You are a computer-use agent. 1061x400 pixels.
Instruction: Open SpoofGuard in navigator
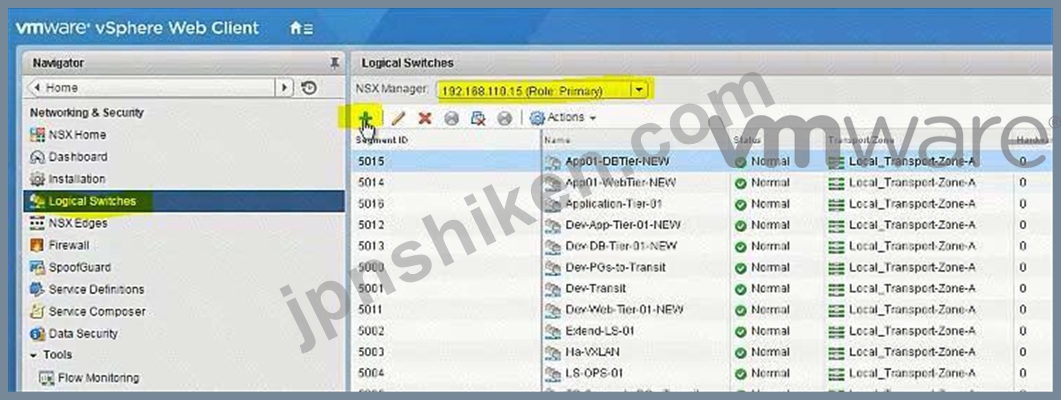pyautogui.click(x=79, y=267)
